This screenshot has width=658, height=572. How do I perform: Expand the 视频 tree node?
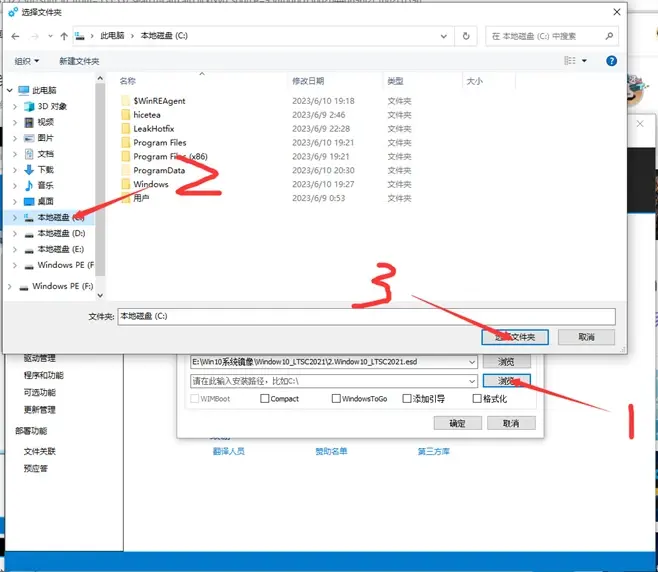click(x=15, y=122)
